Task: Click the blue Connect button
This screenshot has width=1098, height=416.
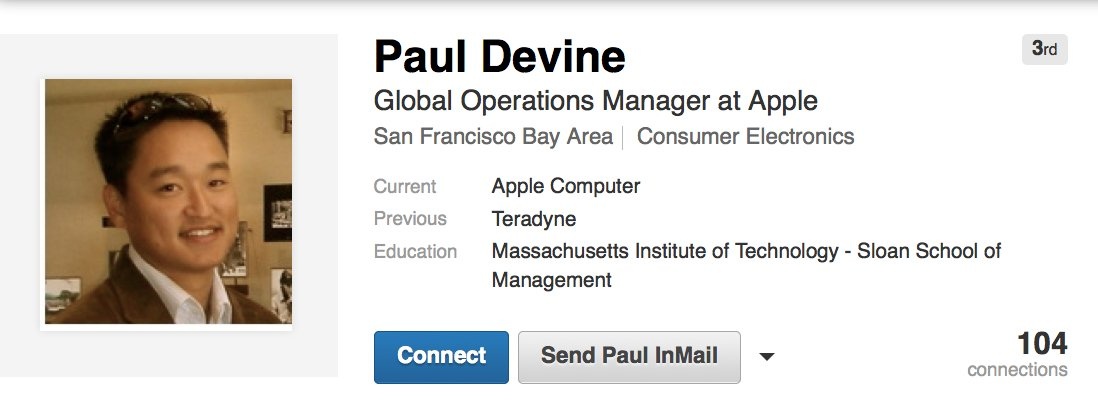Action: pyautogui.click(x=441, y=356)
